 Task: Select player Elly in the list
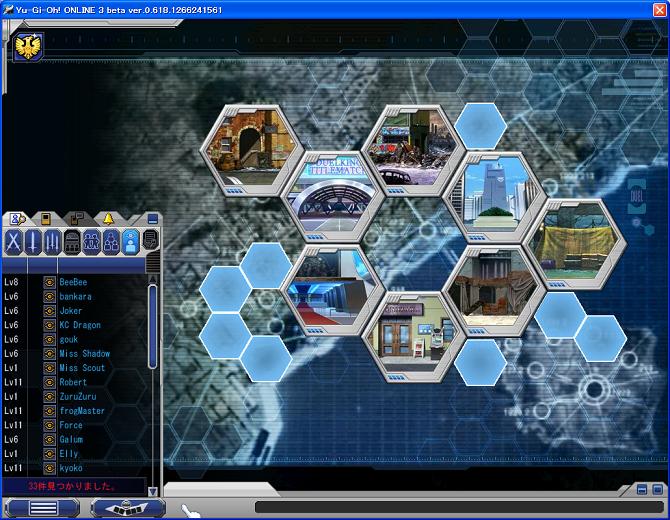click(75, 454)
